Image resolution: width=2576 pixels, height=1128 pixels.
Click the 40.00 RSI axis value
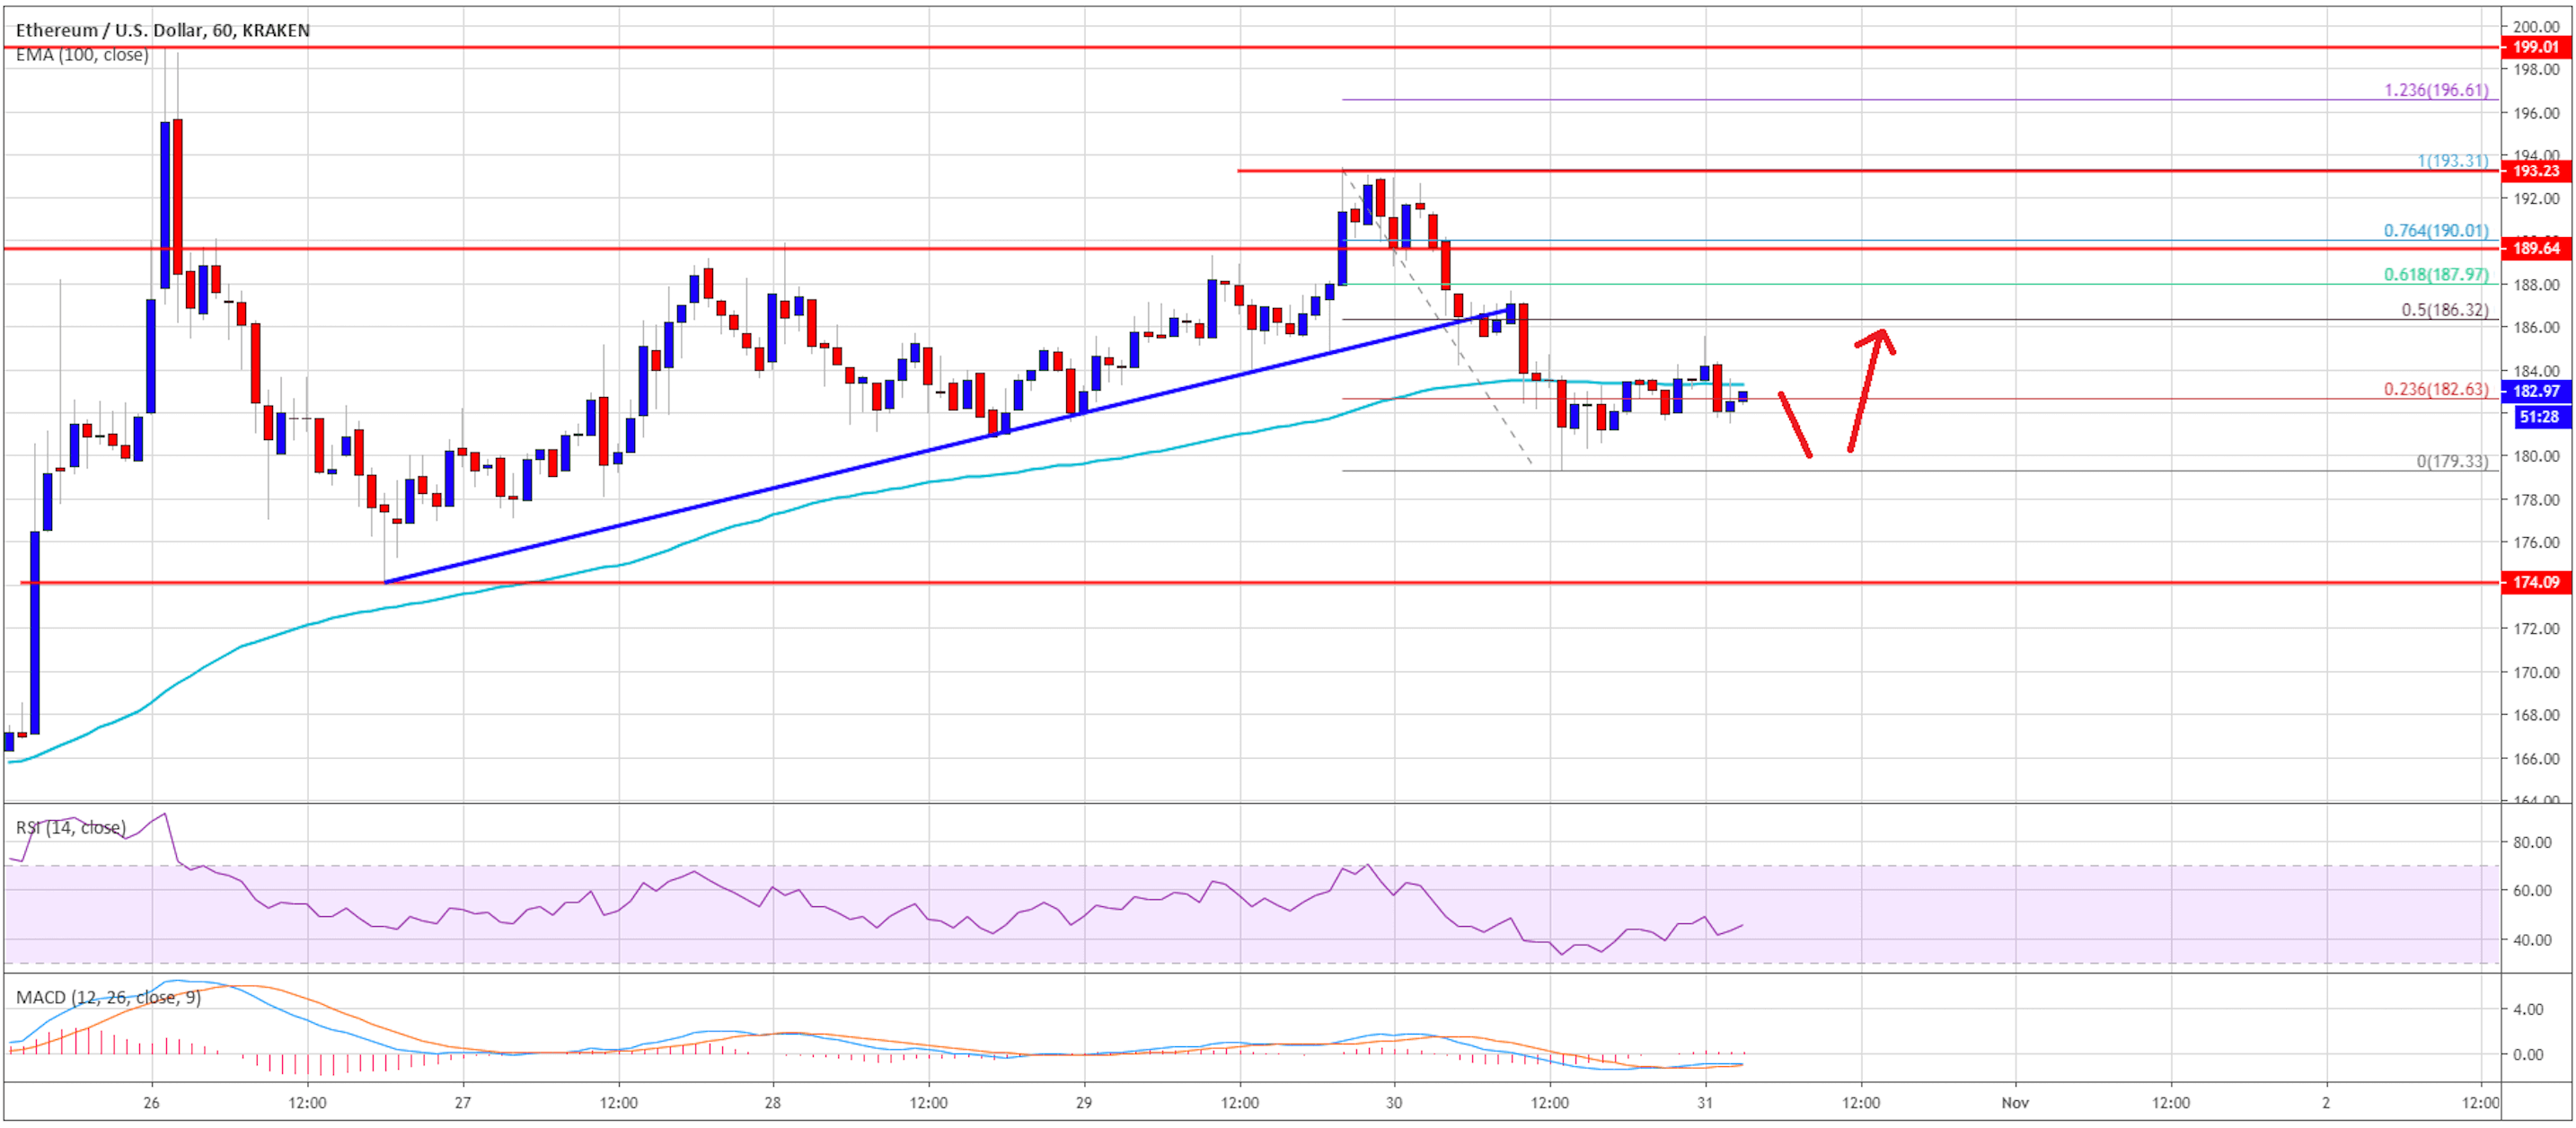point(2532,940)
